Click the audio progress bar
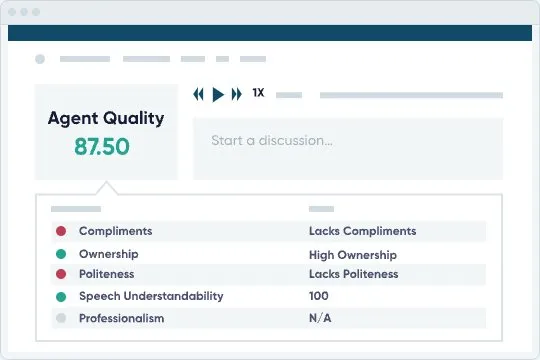540x360 pixels. pos(411,95)
